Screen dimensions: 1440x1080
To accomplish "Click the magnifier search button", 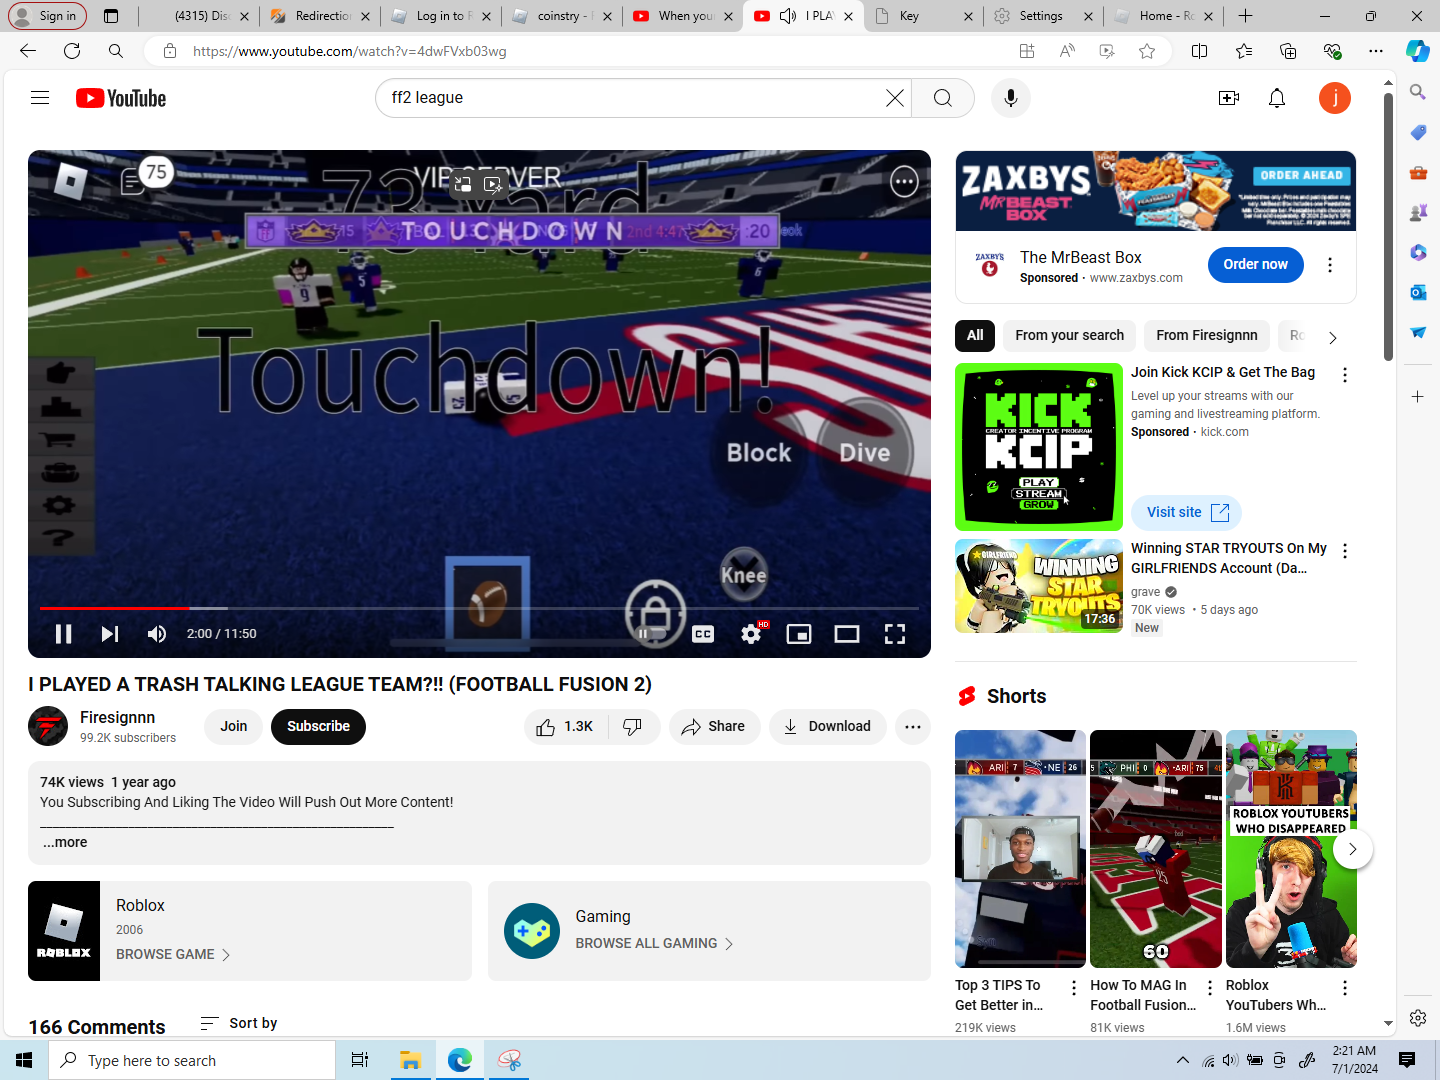I will point(942,98).
